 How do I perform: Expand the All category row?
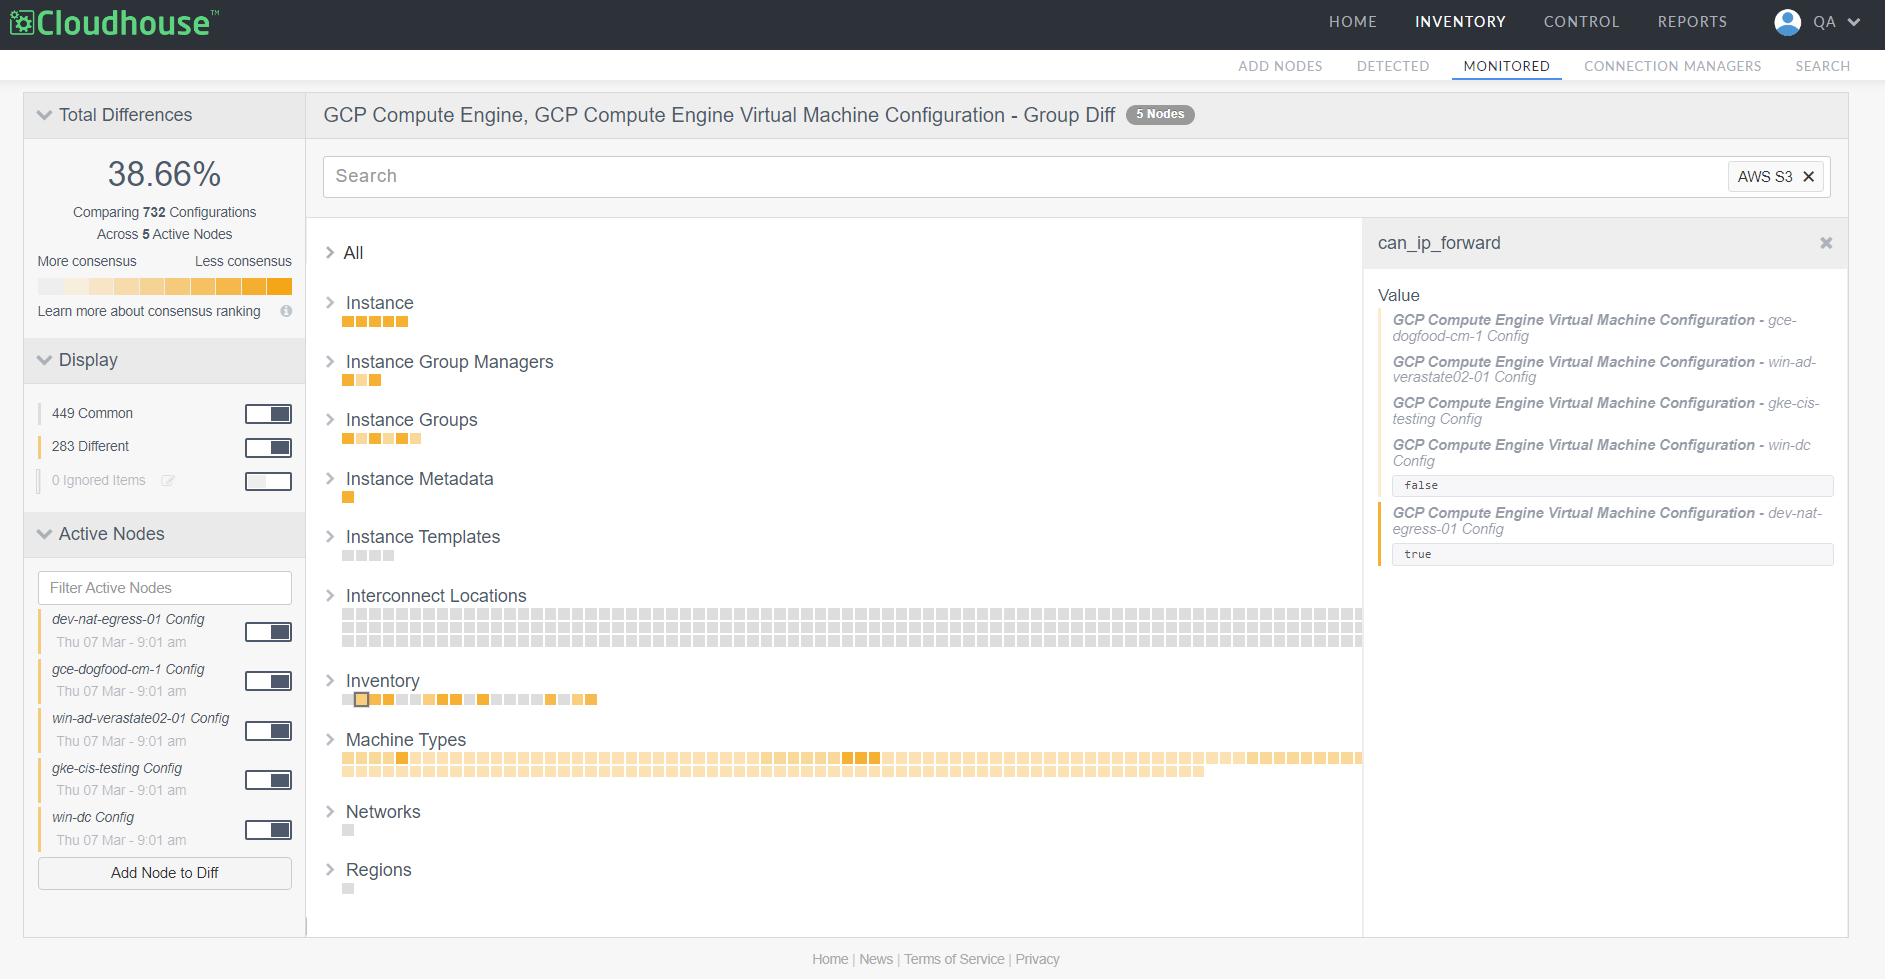tap(330, 253)
